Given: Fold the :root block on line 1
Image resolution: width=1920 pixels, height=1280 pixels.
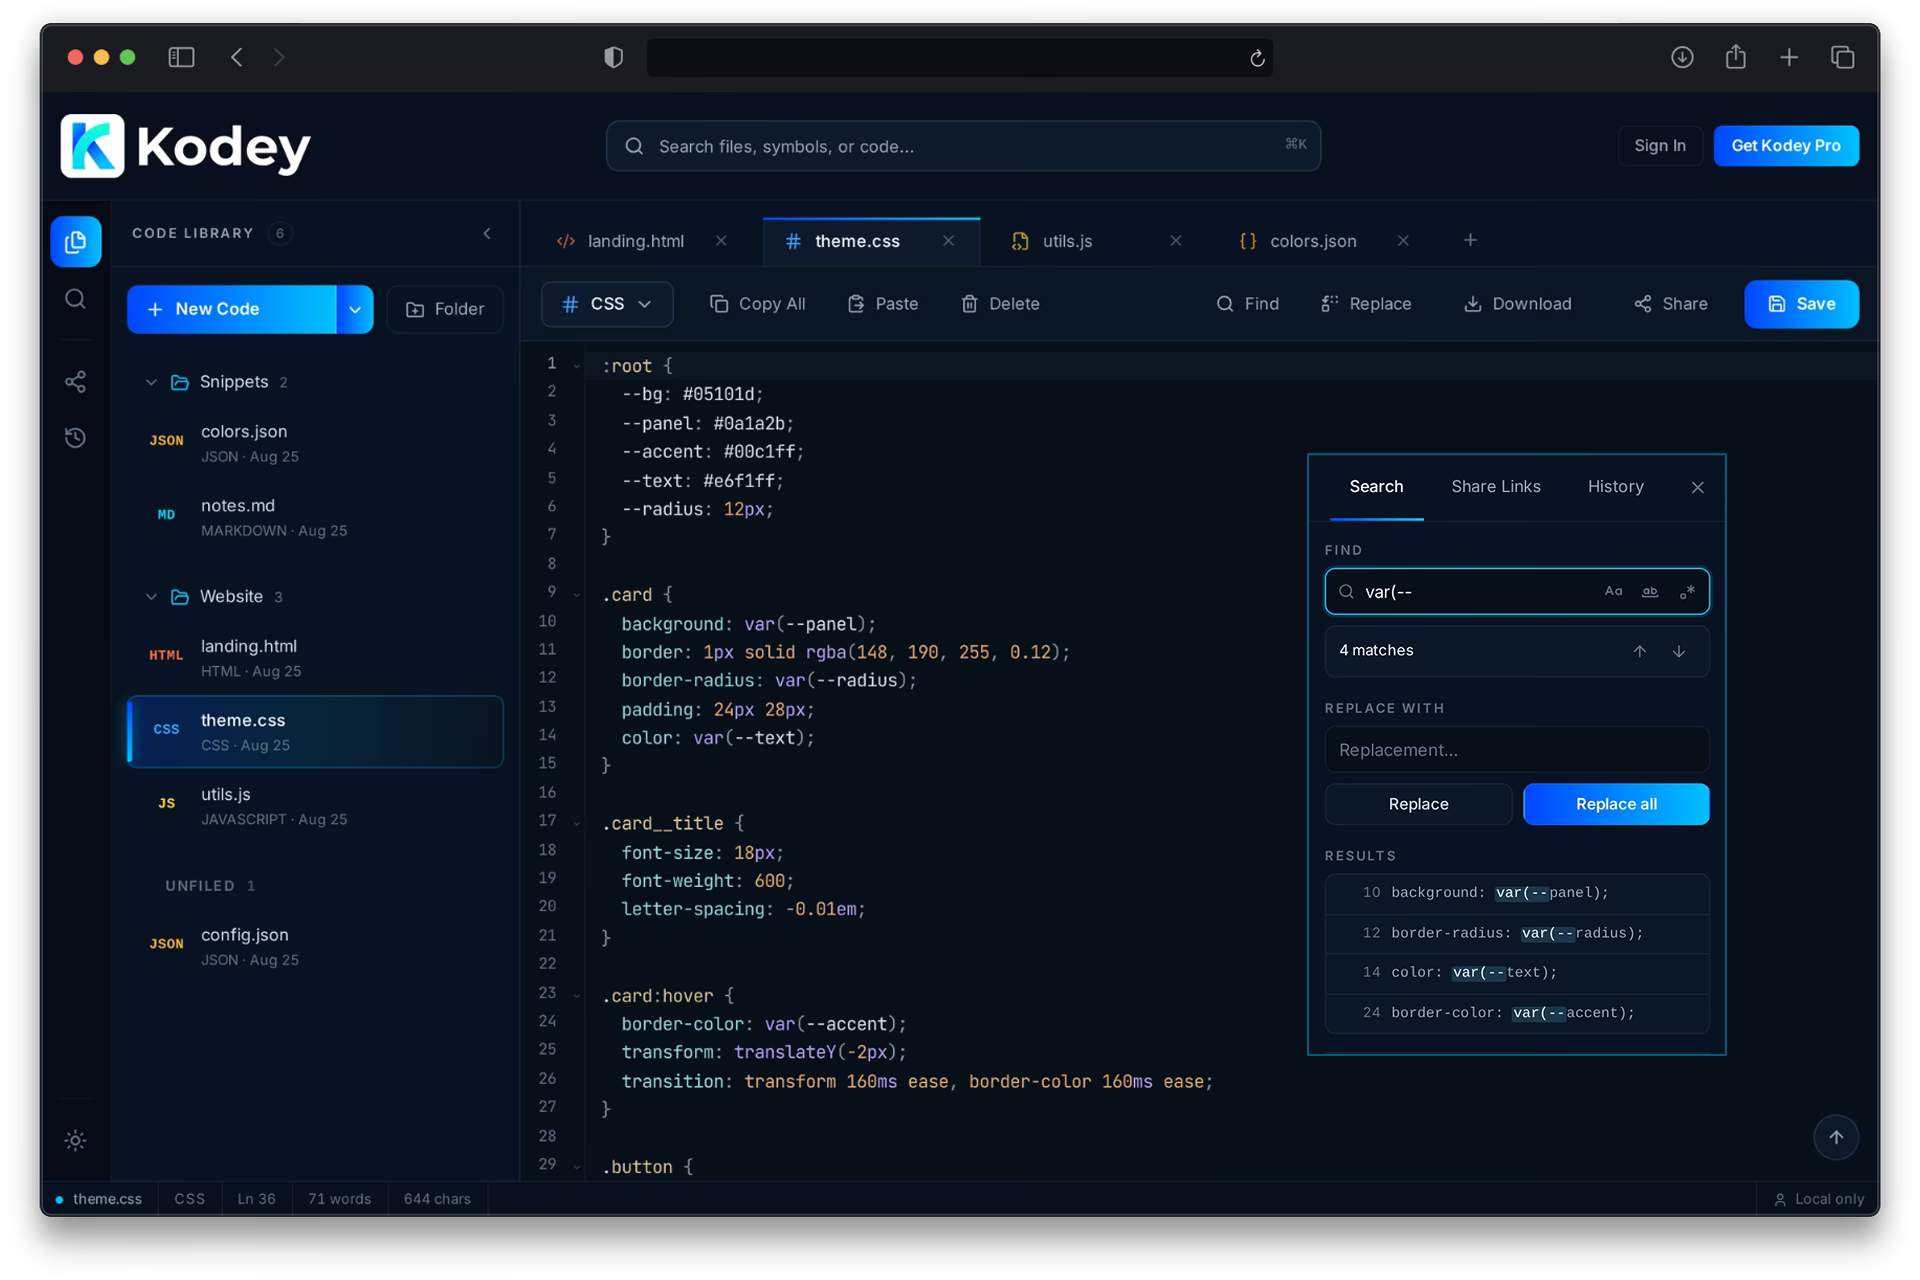Looking at the screenshot, I should [x=577, y=366].
